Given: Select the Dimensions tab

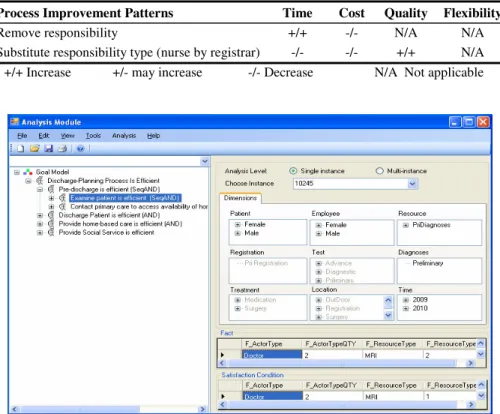Looking at the screenshot, I should (x=240, y=198).
